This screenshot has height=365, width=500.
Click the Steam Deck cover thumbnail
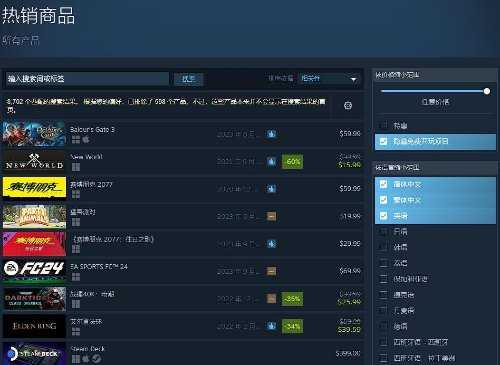[x=34, y=353]
